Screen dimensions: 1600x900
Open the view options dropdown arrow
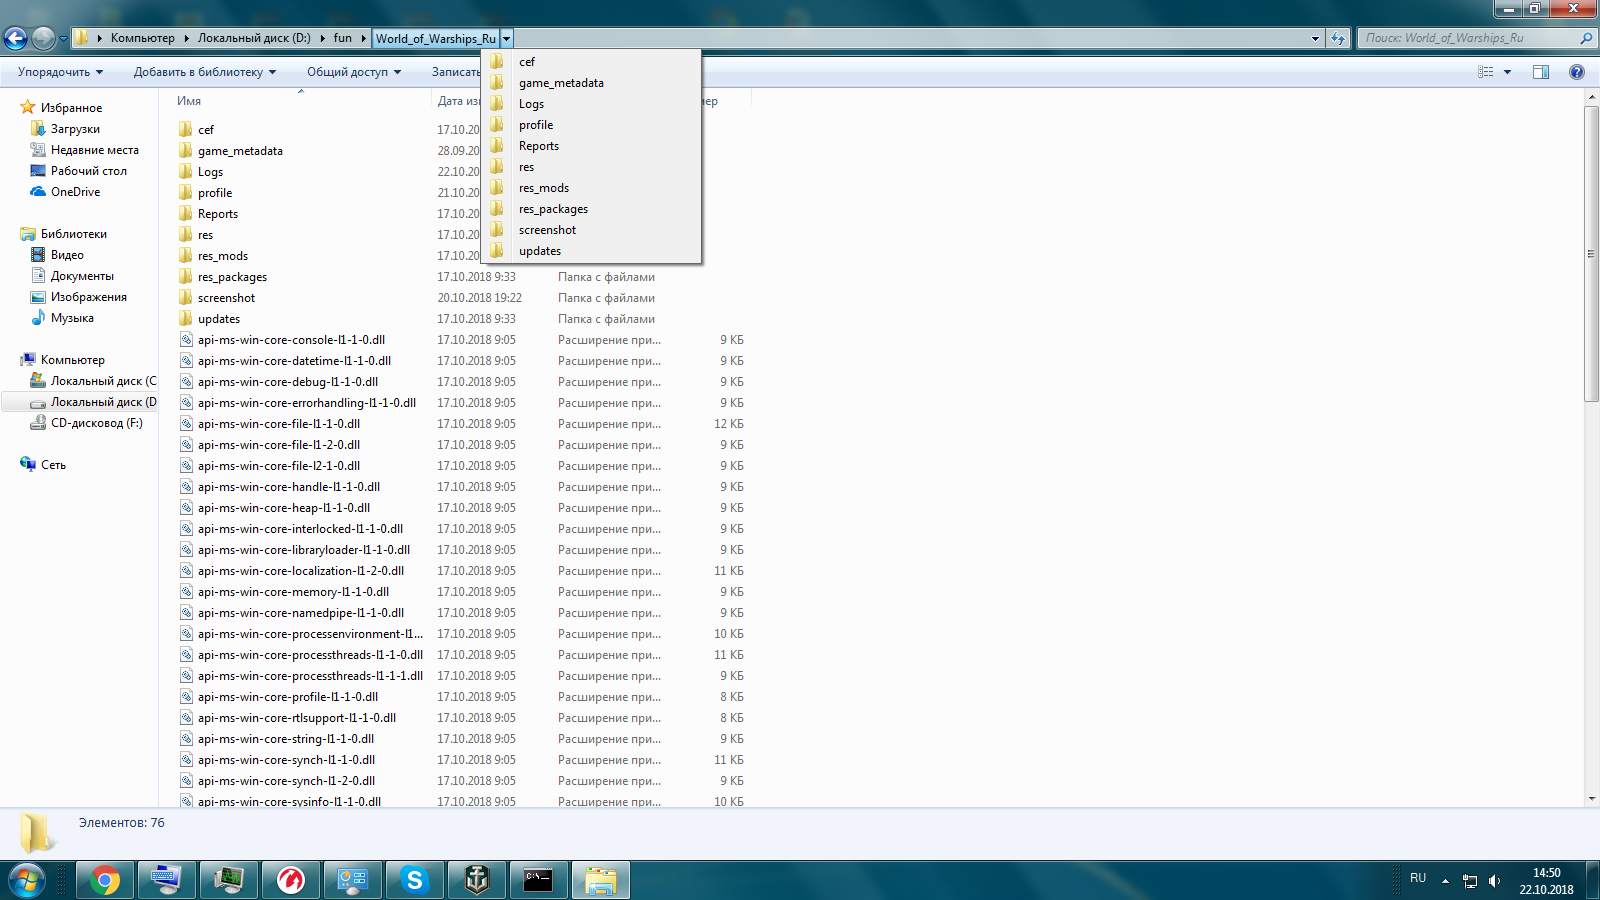pyautogui.click(x=1507, y=72)
